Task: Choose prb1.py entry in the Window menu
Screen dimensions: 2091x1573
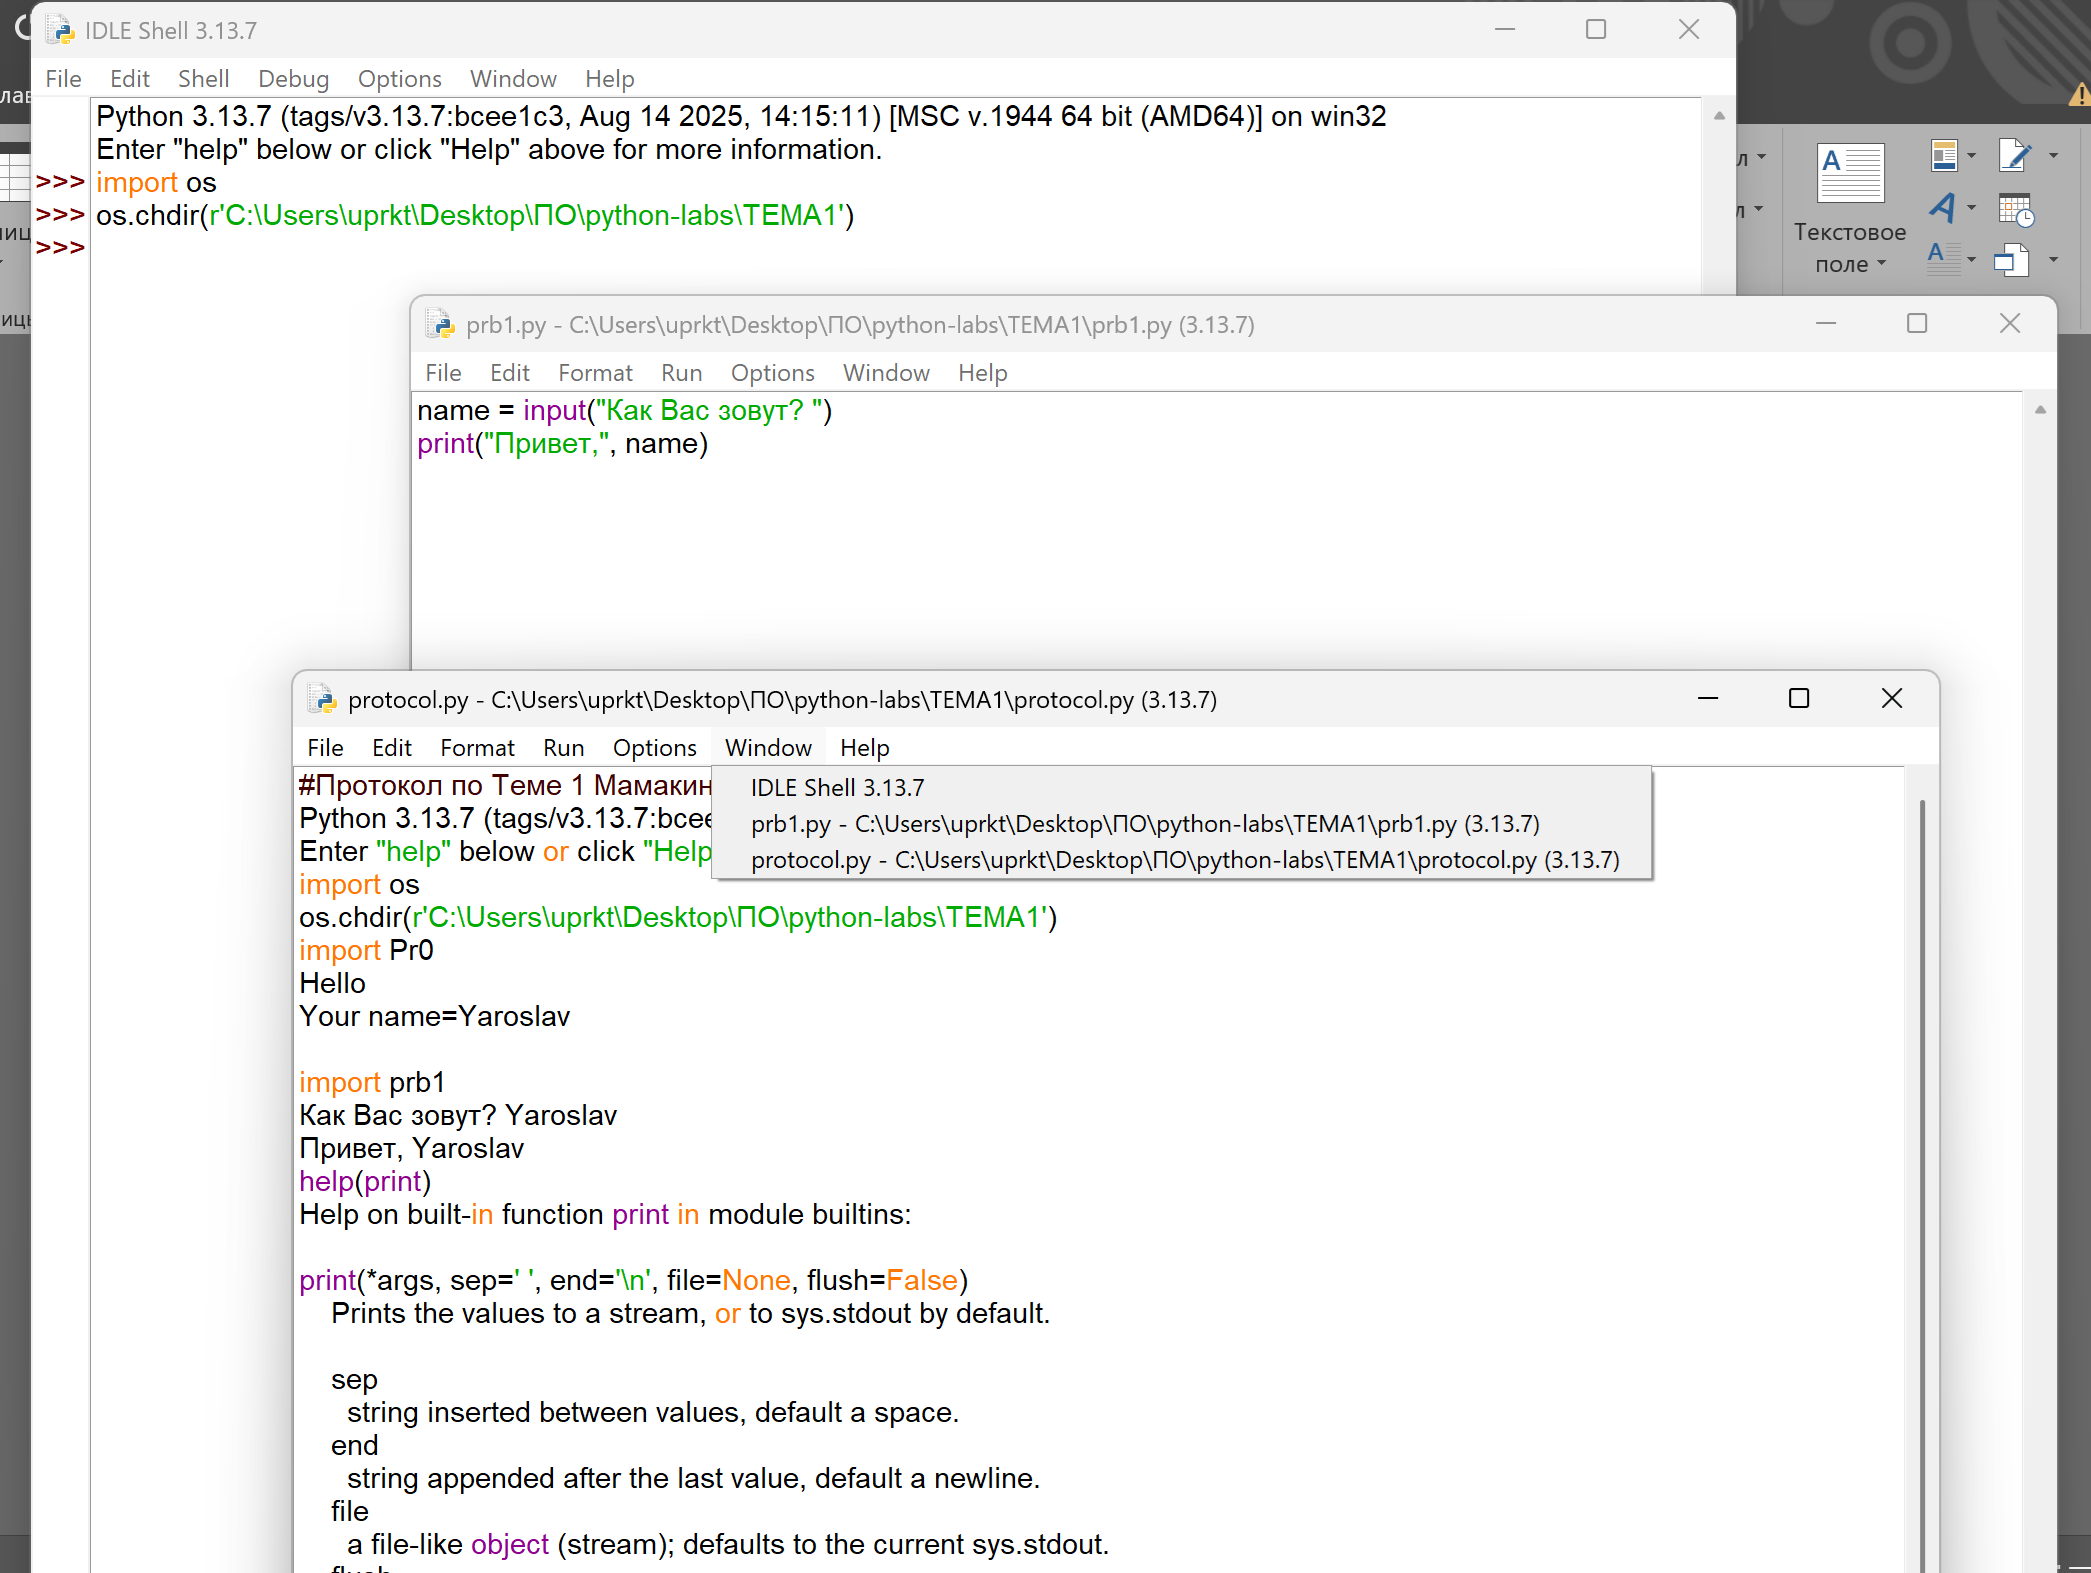Action: tap(1144, 824)
